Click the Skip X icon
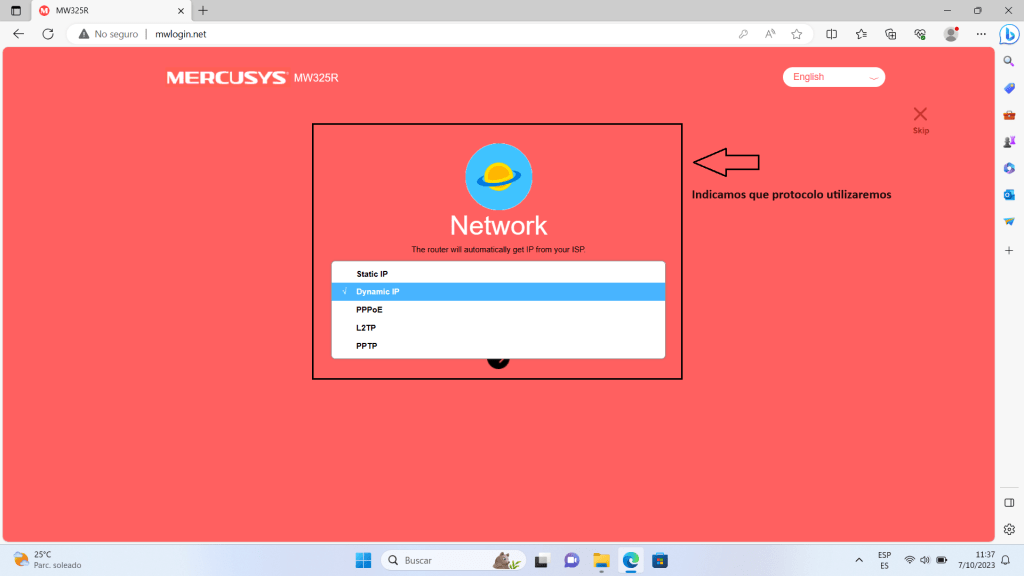This screenshot has height=576, width=1024. 920,114
